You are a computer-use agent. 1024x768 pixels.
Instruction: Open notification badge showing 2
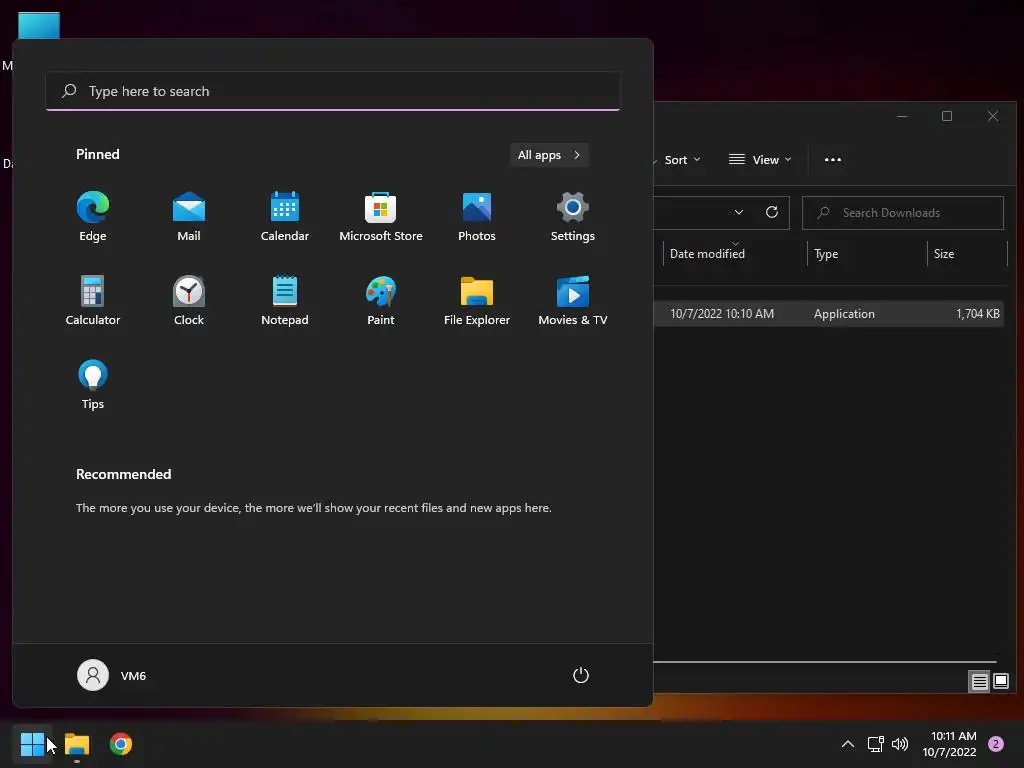coord(996,744)
